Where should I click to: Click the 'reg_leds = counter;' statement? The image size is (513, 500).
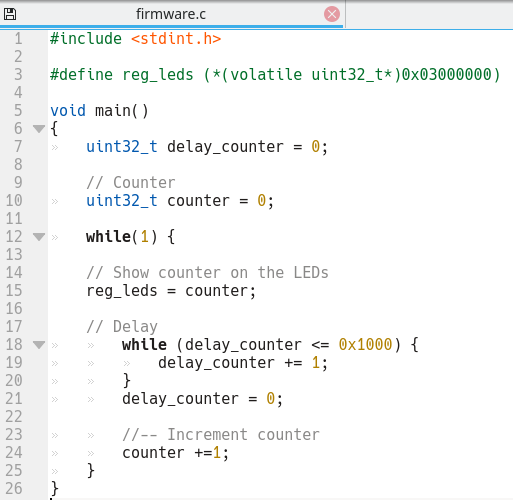coord(171,291)
